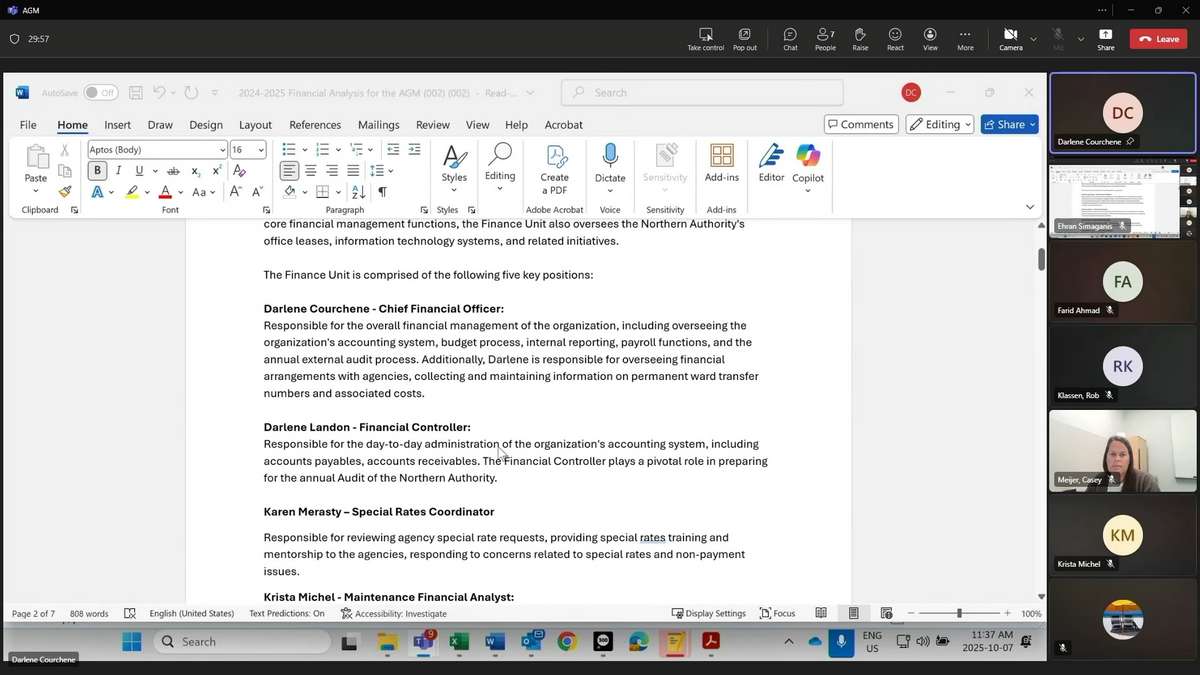Click the Word Search input field

tap(702, 93)
